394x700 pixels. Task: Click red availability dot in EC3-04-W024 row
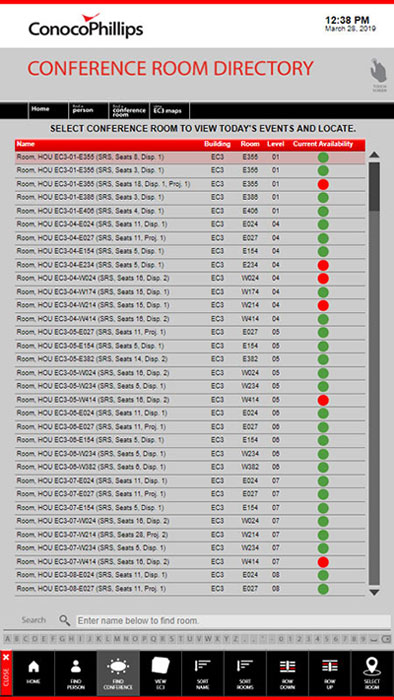[x=323, y=279]
